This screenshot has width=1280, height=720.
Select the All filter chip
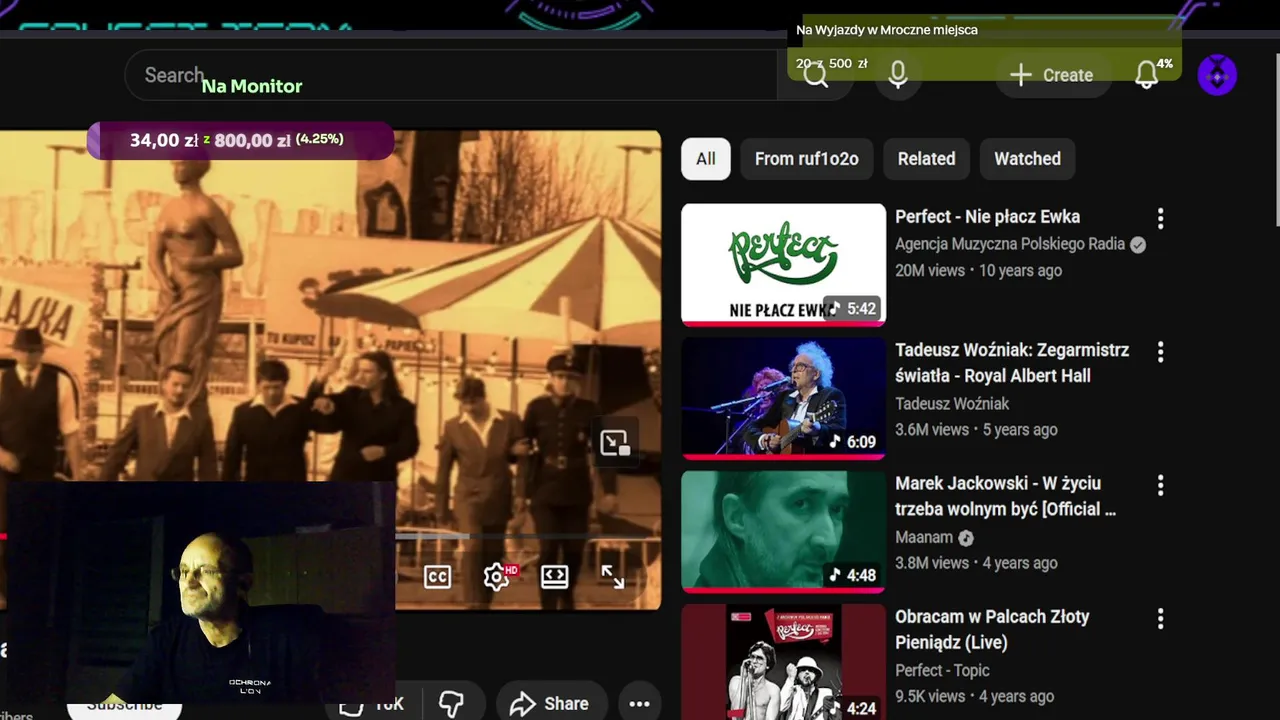tap(706, 159)
